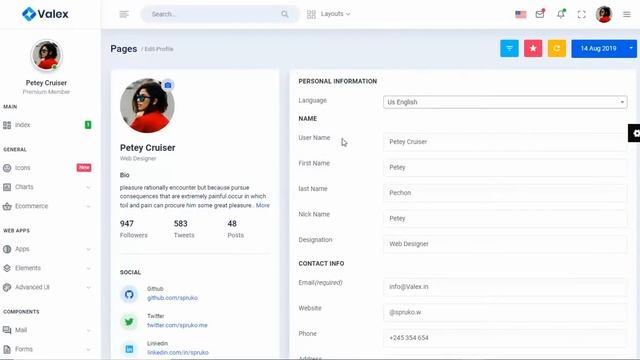Focus the Email input field

pyautogui.click(x=505, y=287)
